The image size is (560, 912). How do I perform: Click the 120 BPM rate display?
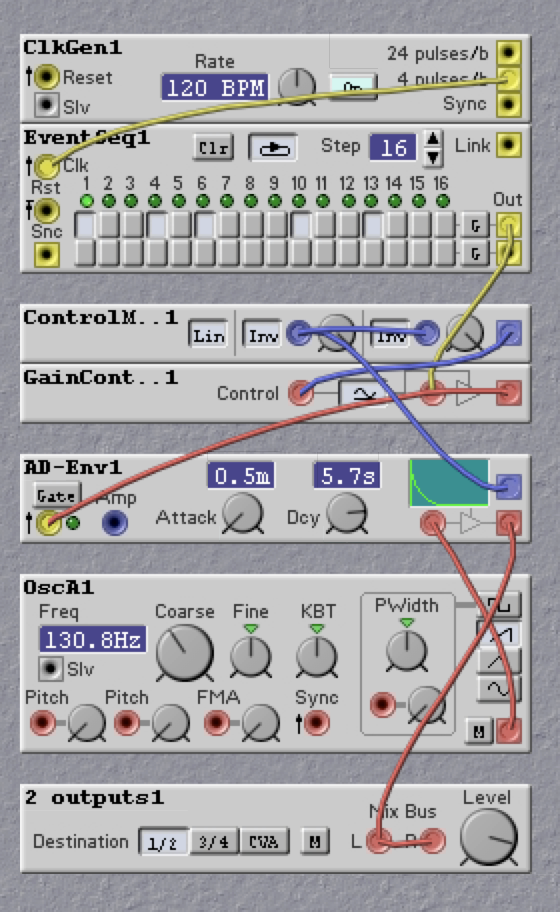pyautogui.click(x=215, y=88)
